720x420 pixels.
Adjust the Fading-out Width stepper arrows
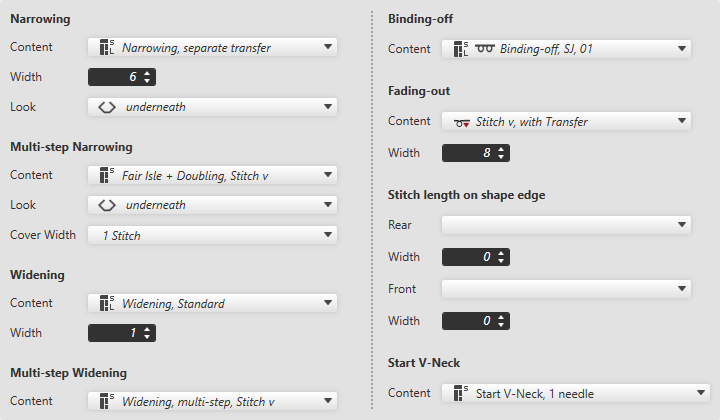click(x=501, y=153)
